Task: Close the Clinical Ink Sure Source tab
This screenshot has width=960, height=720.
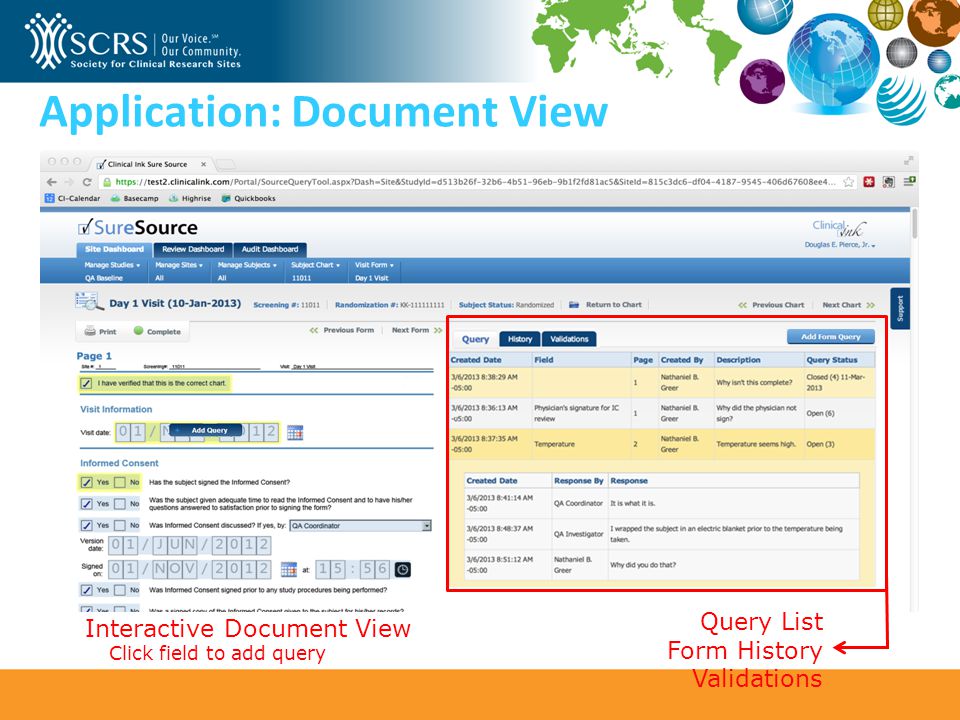Action: (204, 164)
